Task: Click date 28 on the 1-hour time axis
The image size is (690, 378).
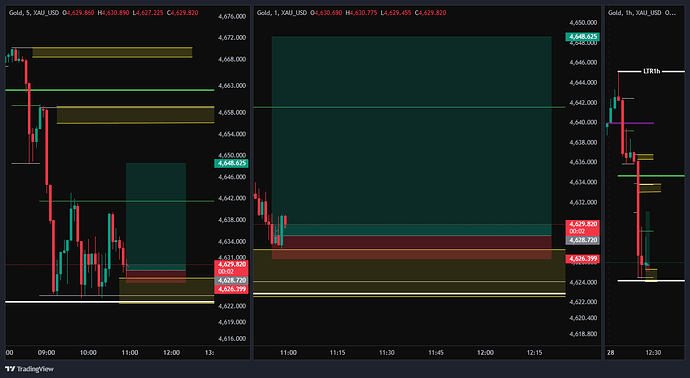Action: pos(611,352)
